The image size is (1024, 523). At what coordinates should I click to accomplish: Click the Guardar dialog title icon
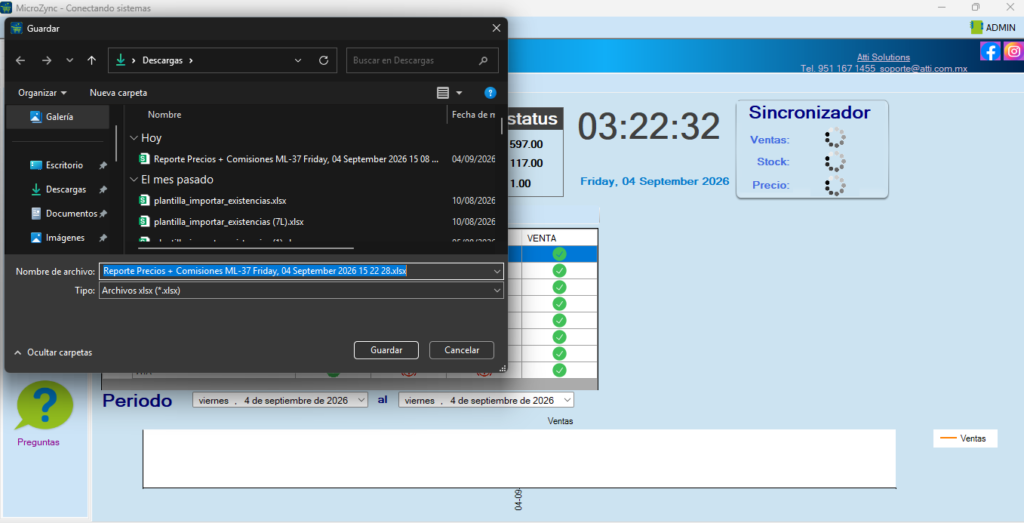(16, 28)
